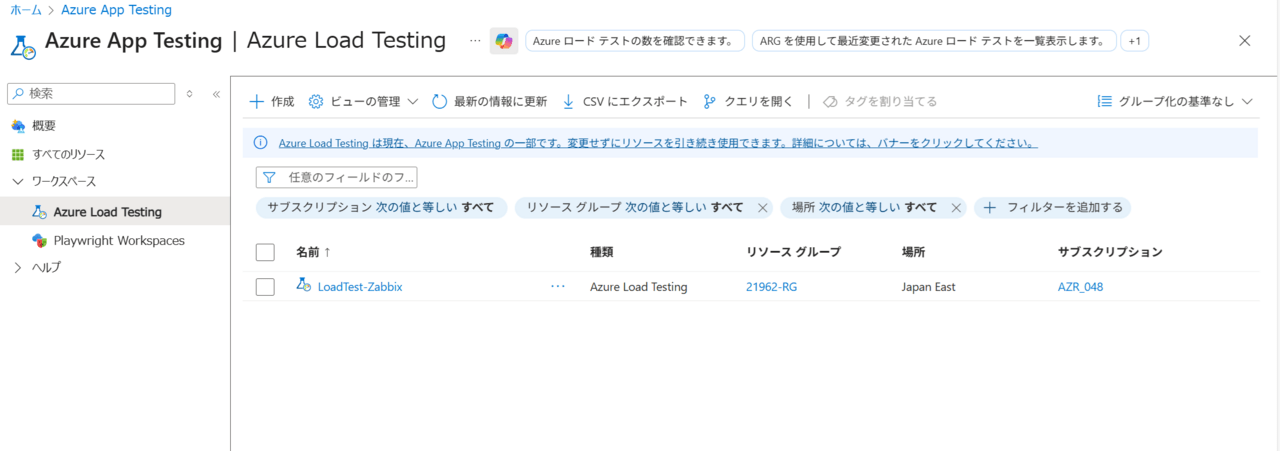Check the LoadTest-Zabbix row checkbox
1280x451 pixels.
click(x=265, y=287)
